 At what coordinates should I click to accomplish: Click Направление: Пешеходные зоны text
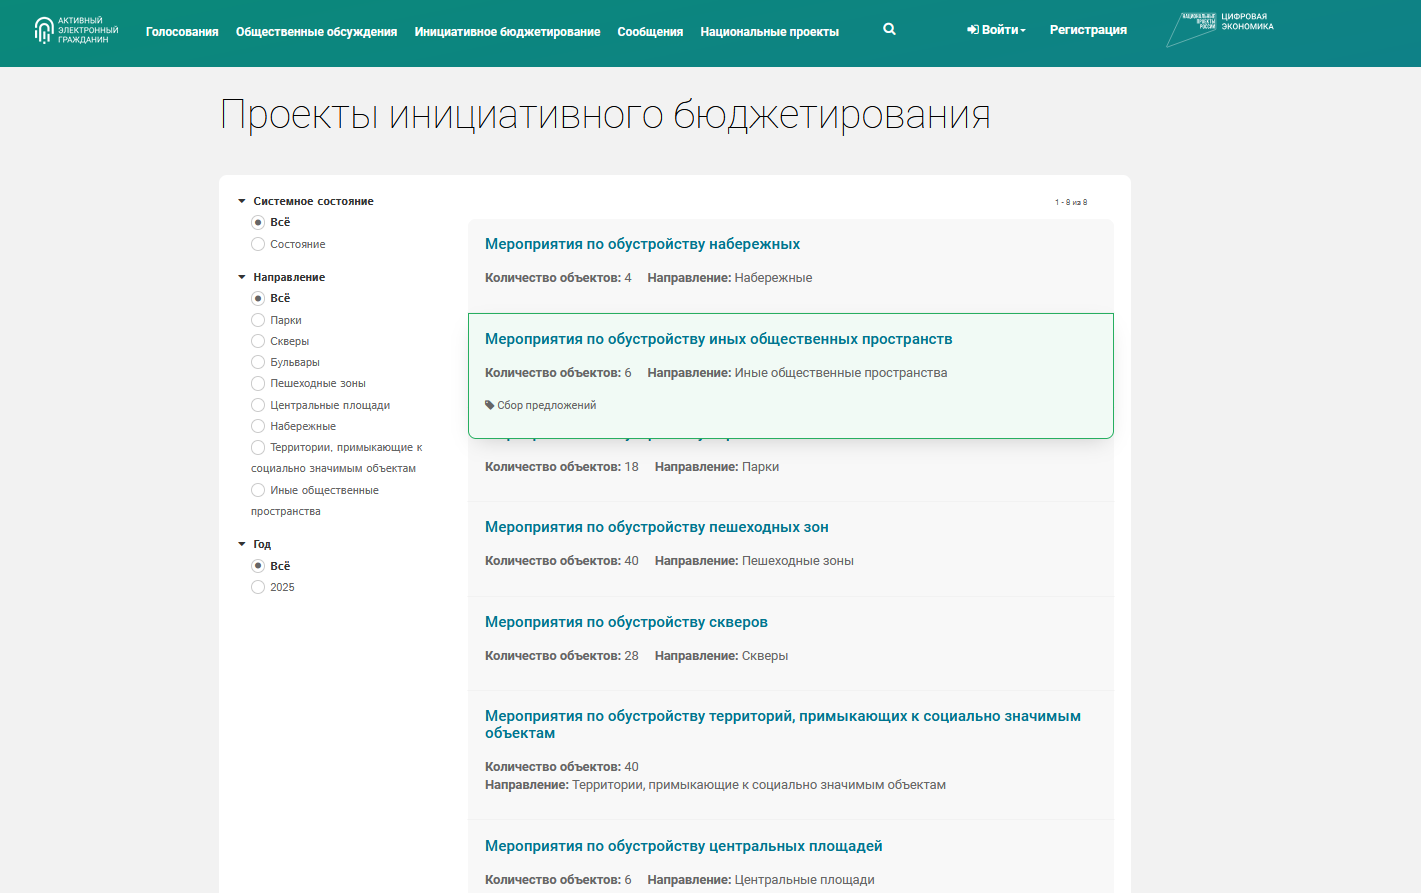click(754, 561)
